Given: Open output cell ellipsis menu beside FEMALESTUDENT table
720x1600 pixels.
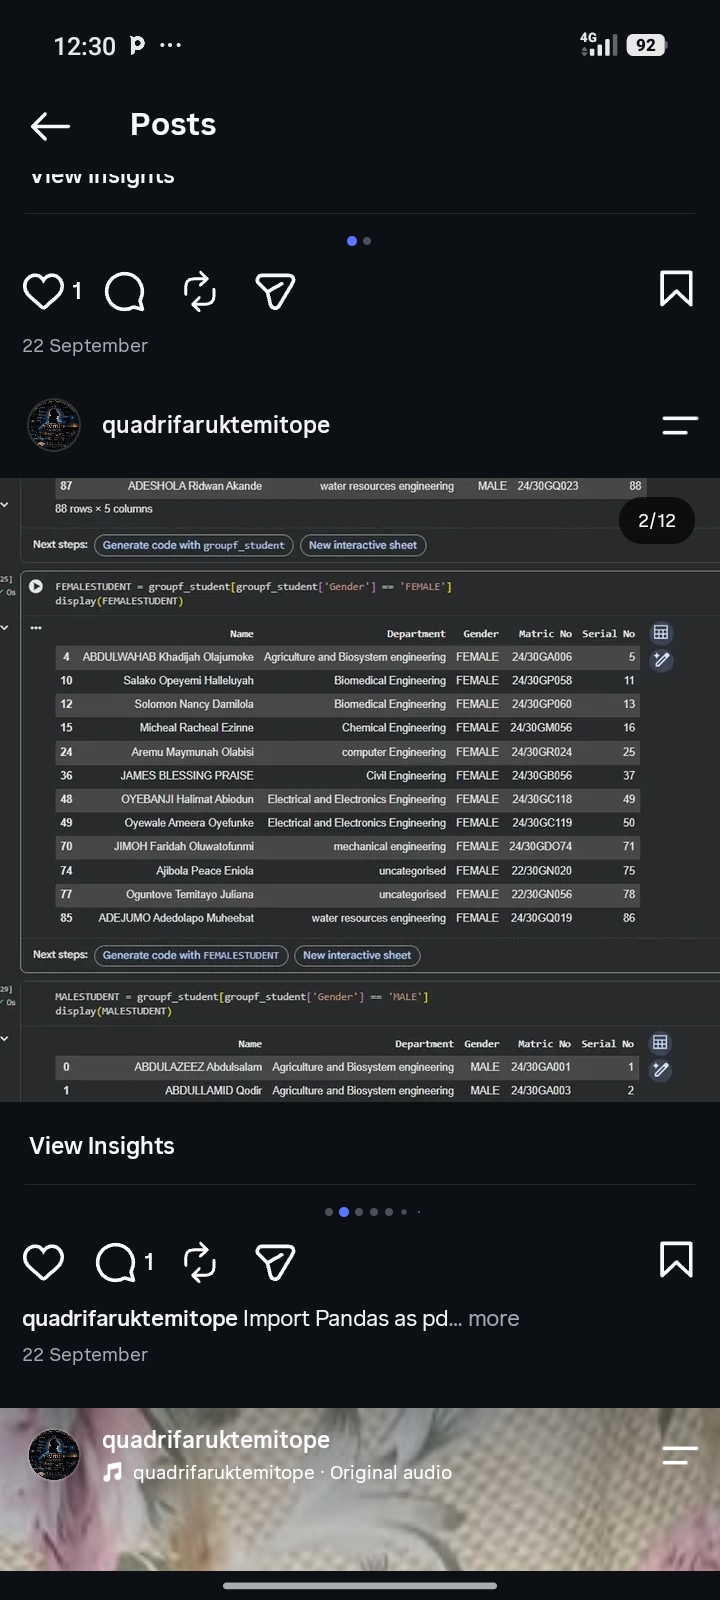Looking at the screenshot, I should [x=36, y=629].
